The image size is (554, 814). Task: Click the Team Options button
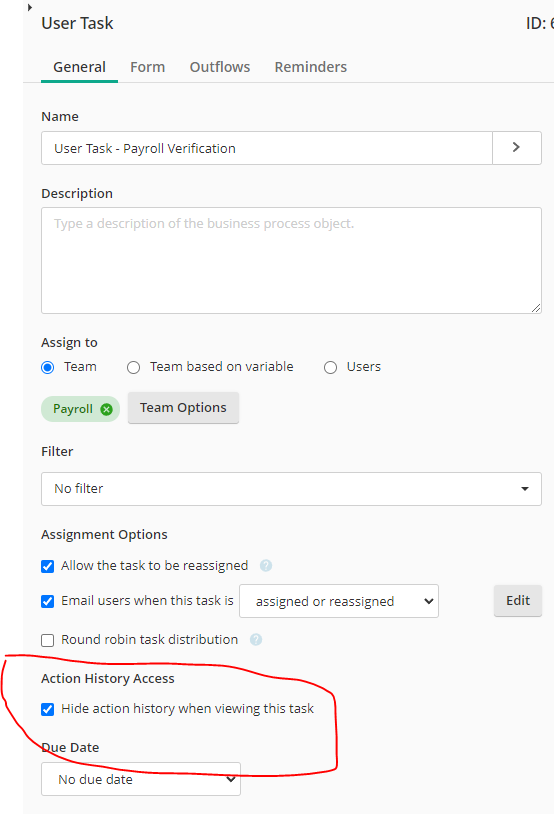183,408
